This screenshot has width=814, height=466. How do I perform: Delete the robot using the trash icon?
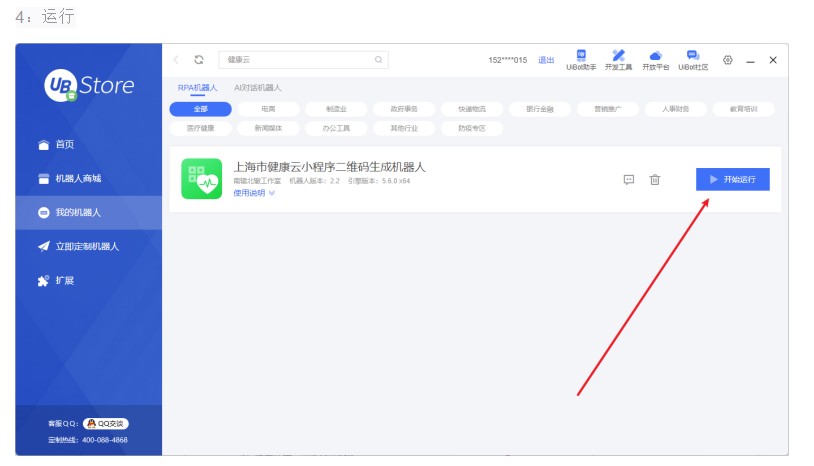[x=655, y=179]
